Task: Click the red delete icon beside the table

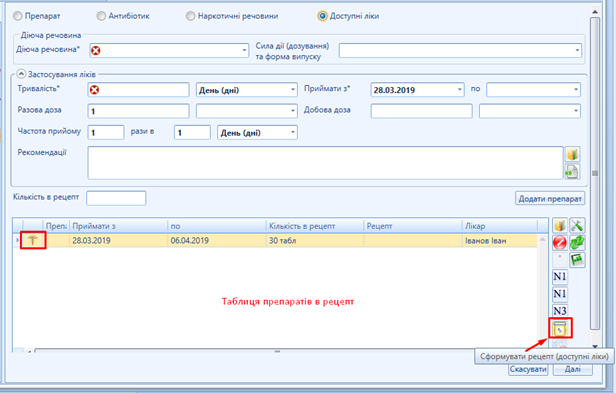Action: [x=560, y=243]
